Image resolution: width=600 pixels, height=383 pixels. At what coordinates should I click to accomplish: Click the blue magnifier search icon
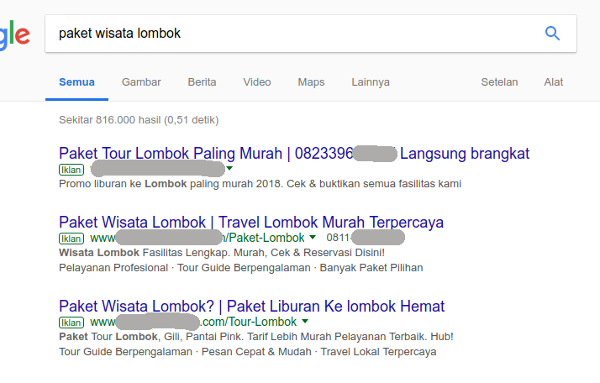tap(552, 34)
